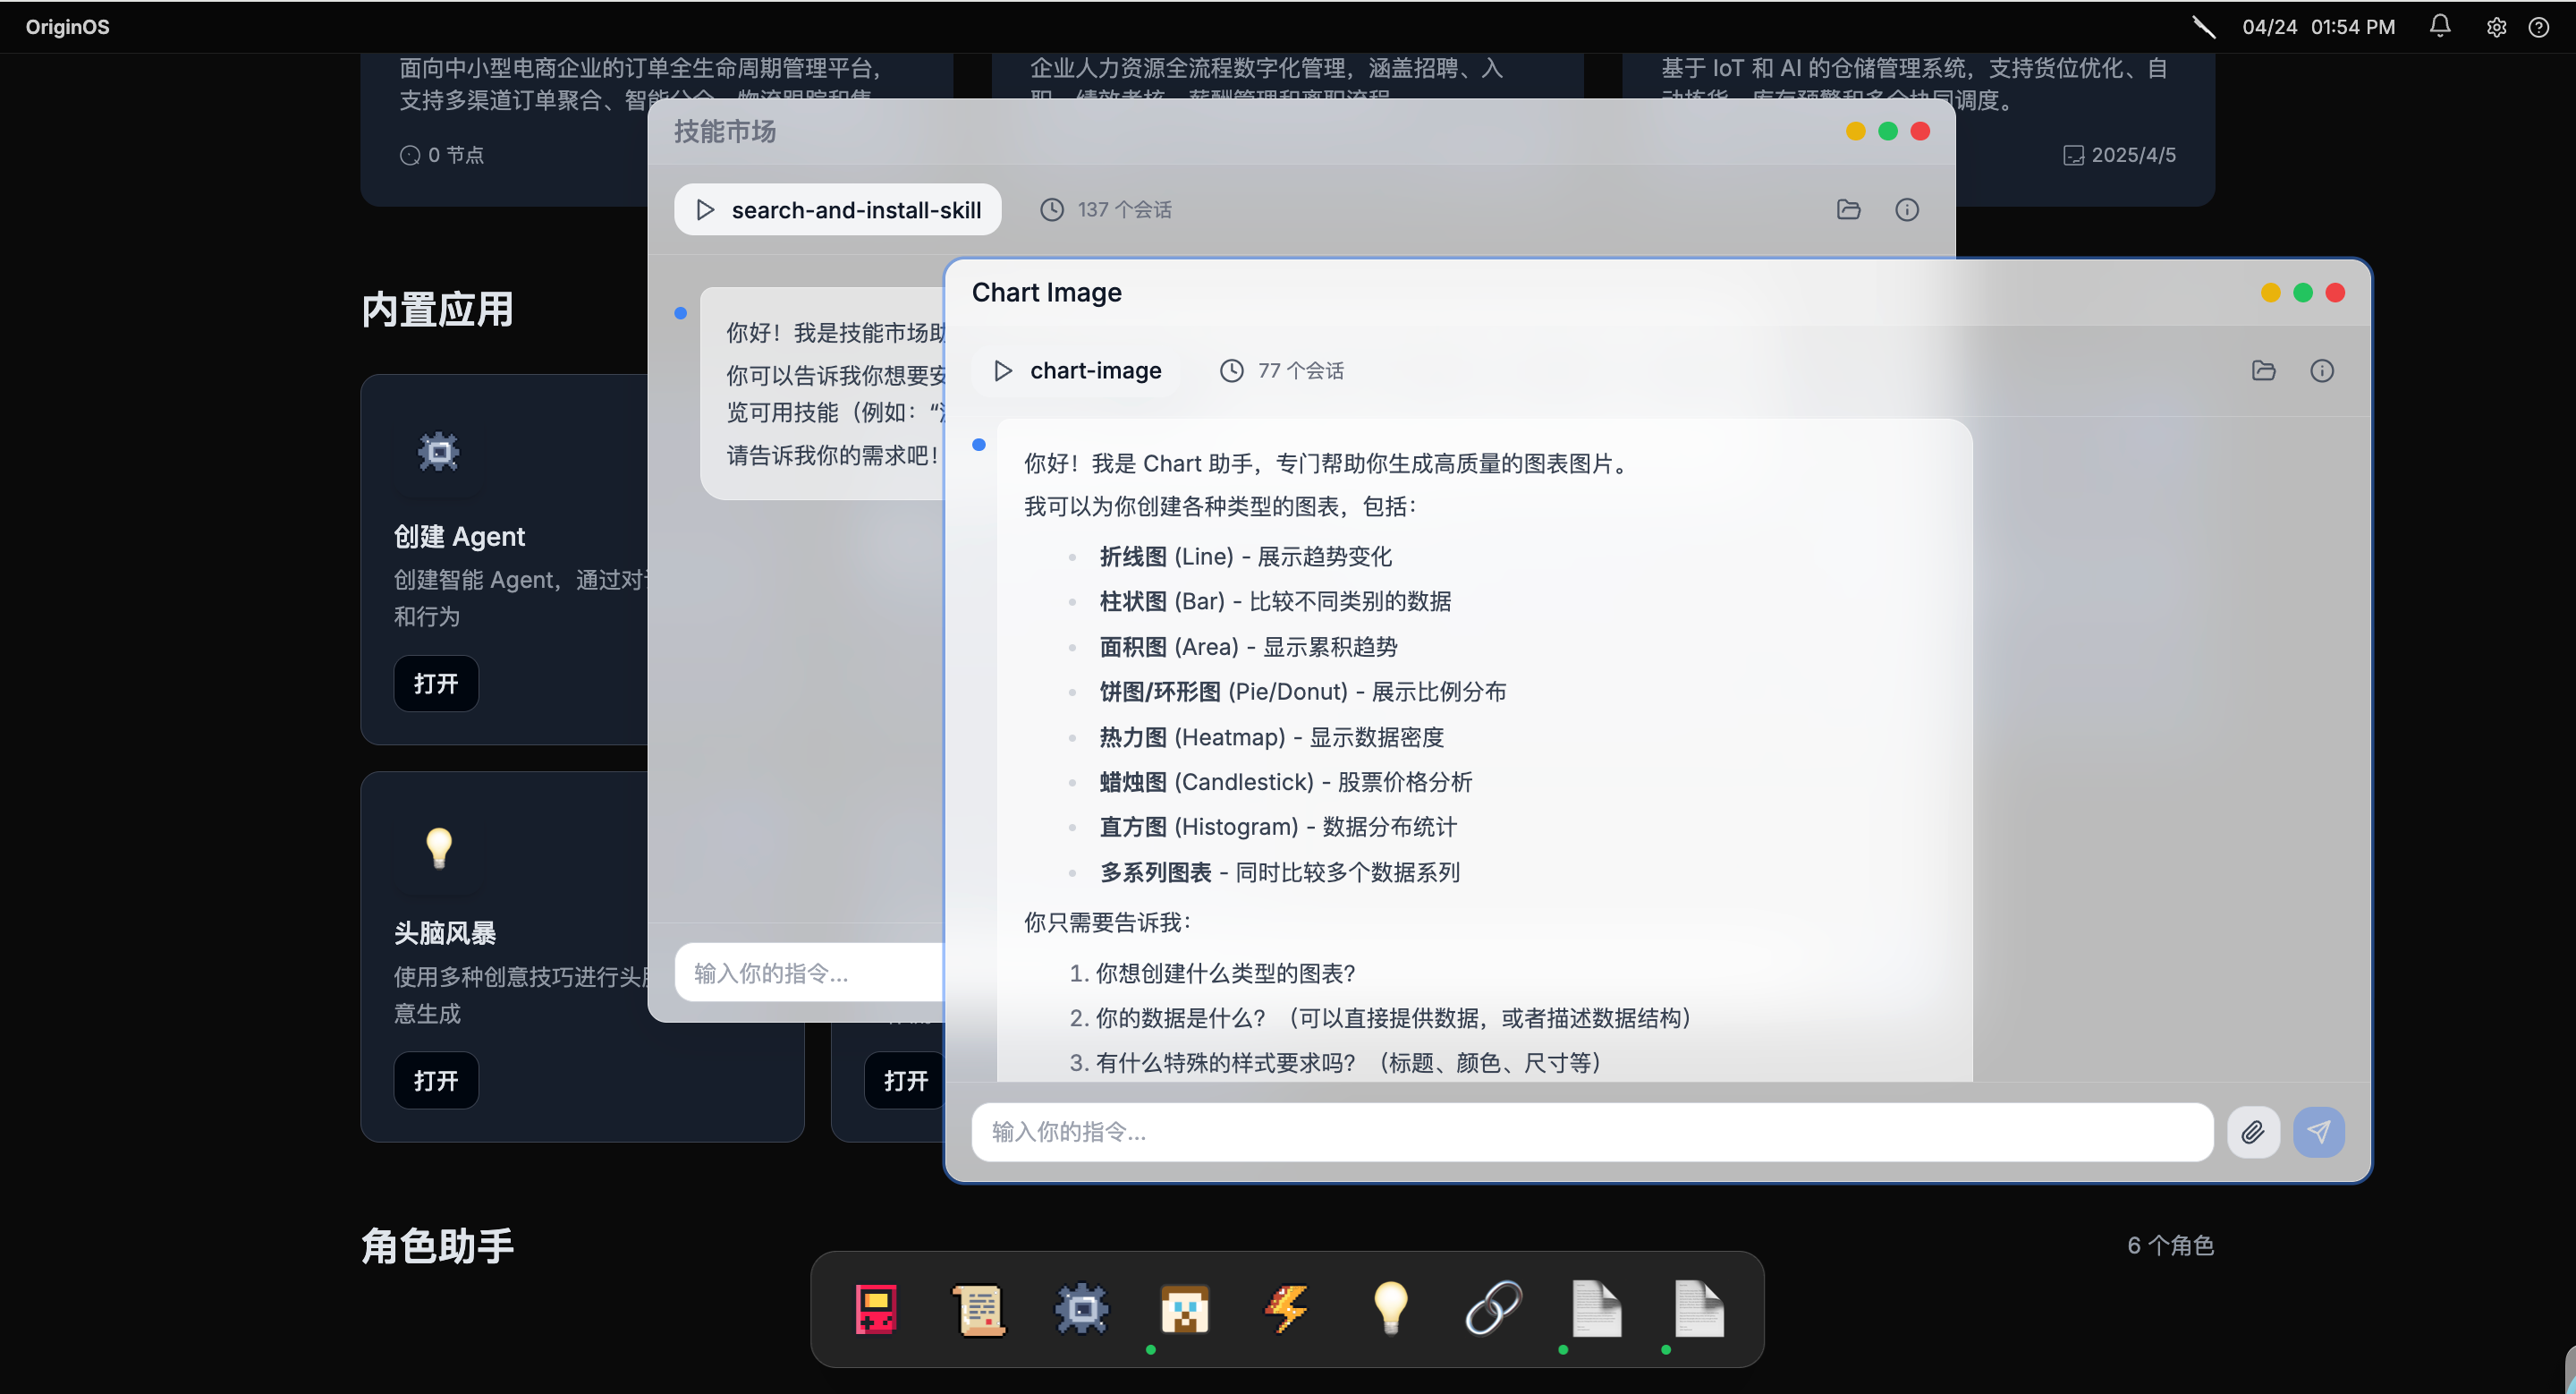Viewport: 2576px width, 1394px height.
Task: Open settings gear in top bar
Action: click(x=2497, y=27)
